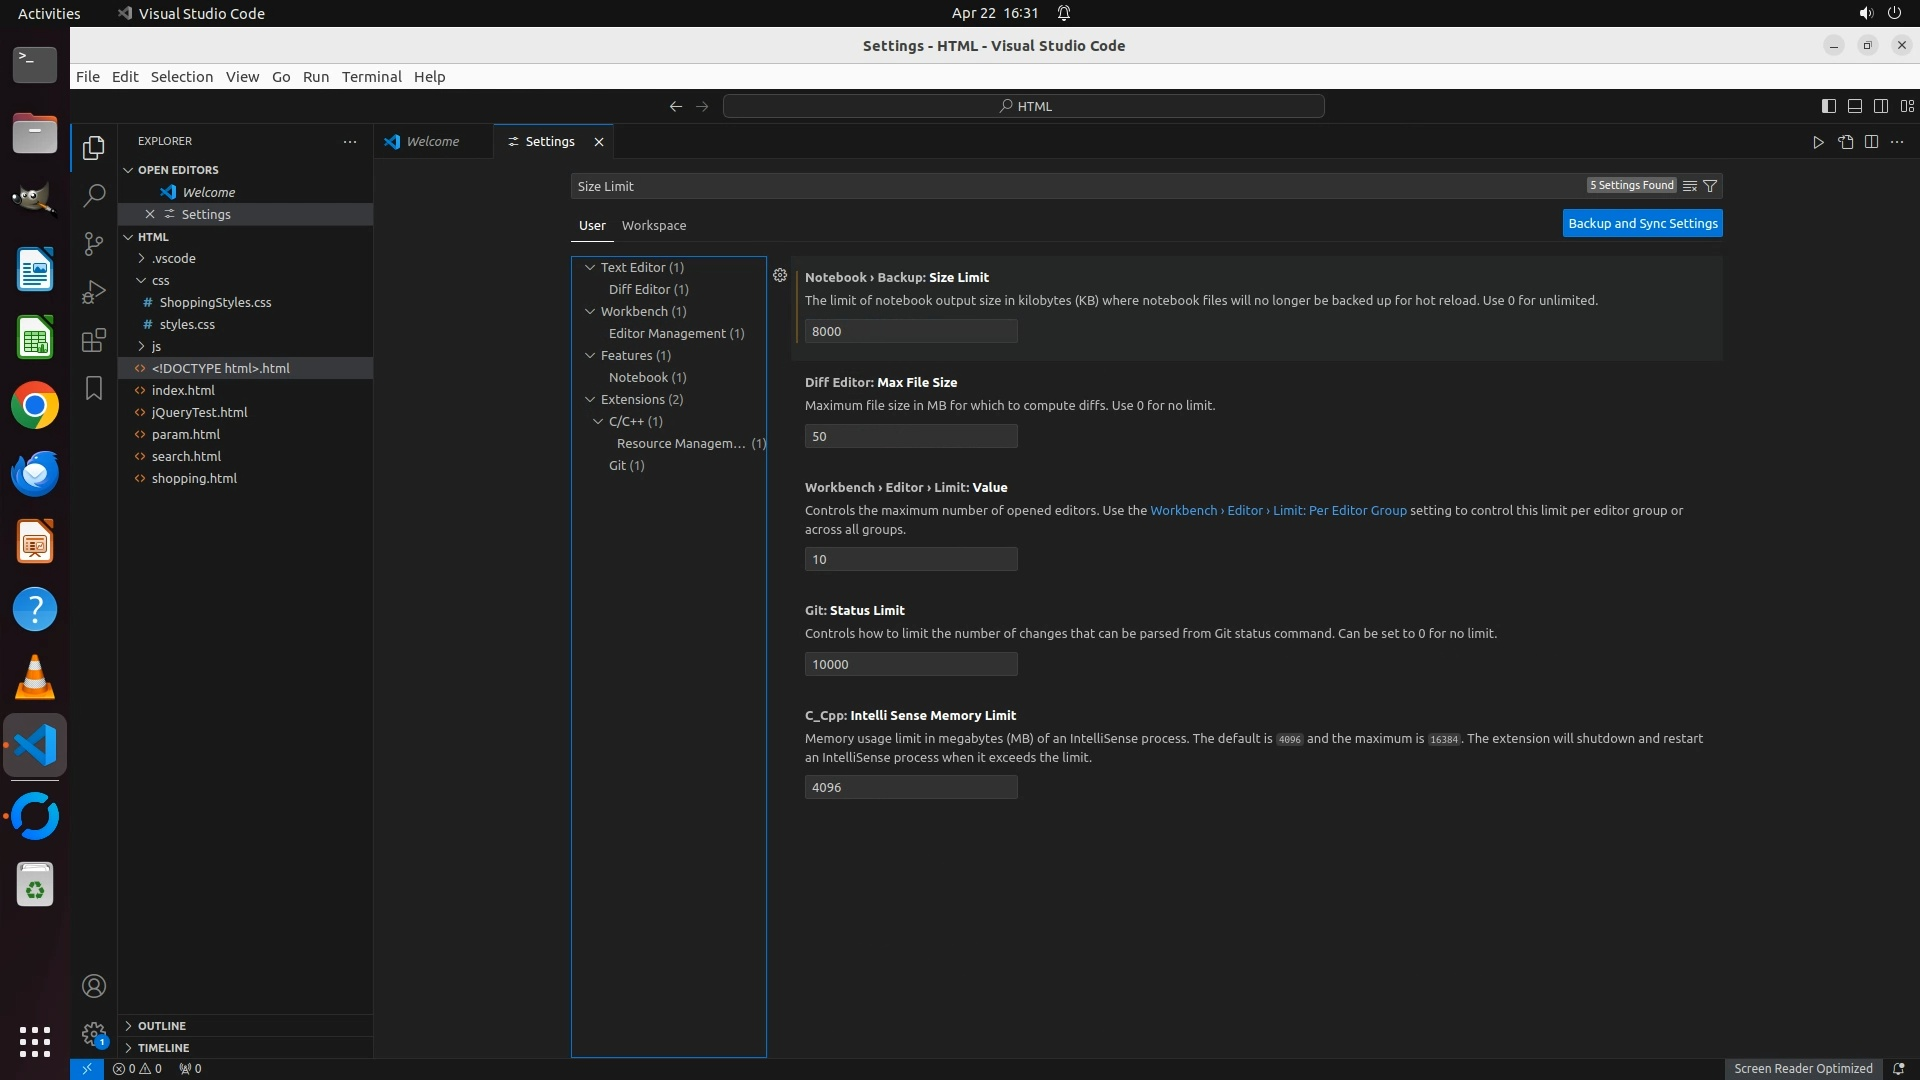Click gear icon beside Notebook Backup setting

780,276
